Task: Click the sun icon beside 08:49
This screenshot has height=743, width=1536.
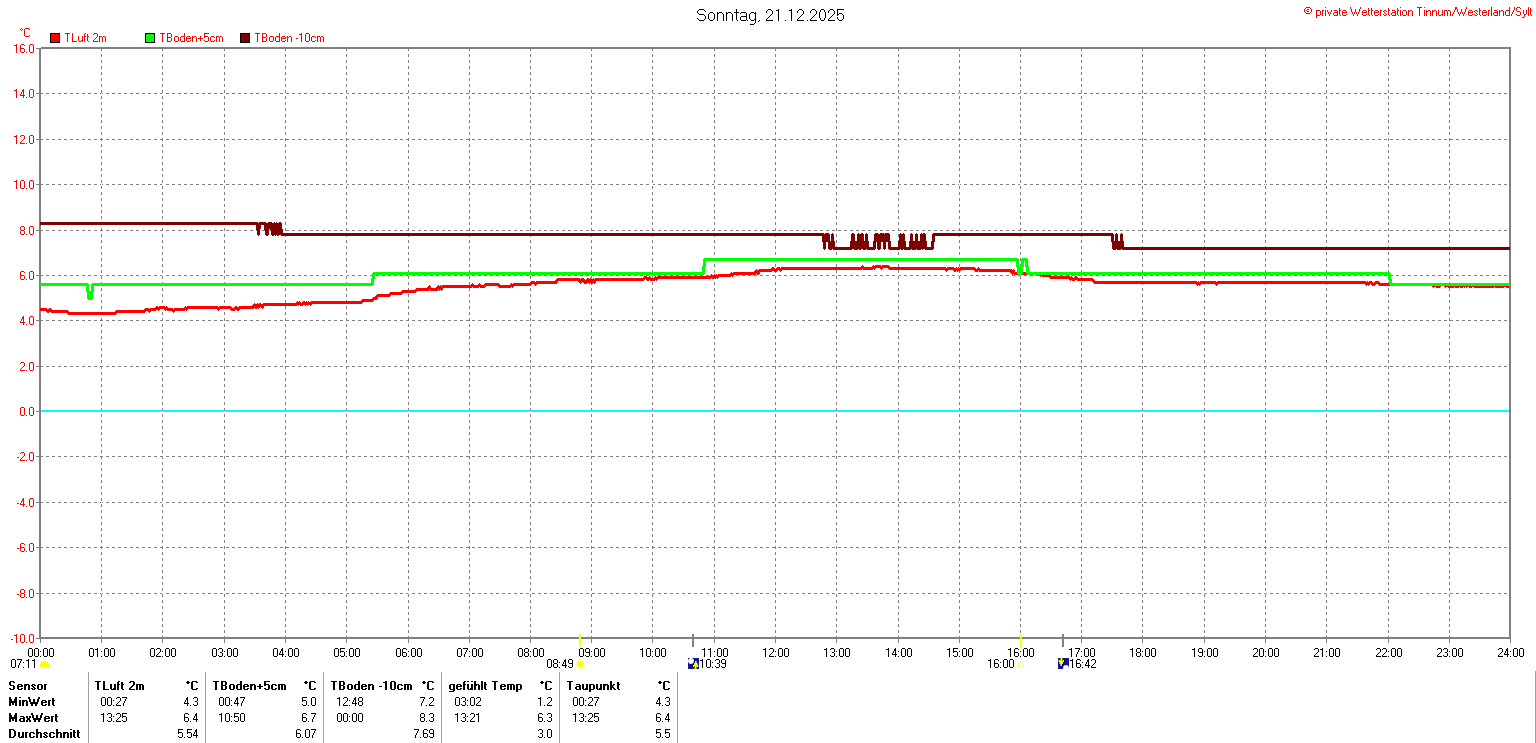Action: coord(580,664)
